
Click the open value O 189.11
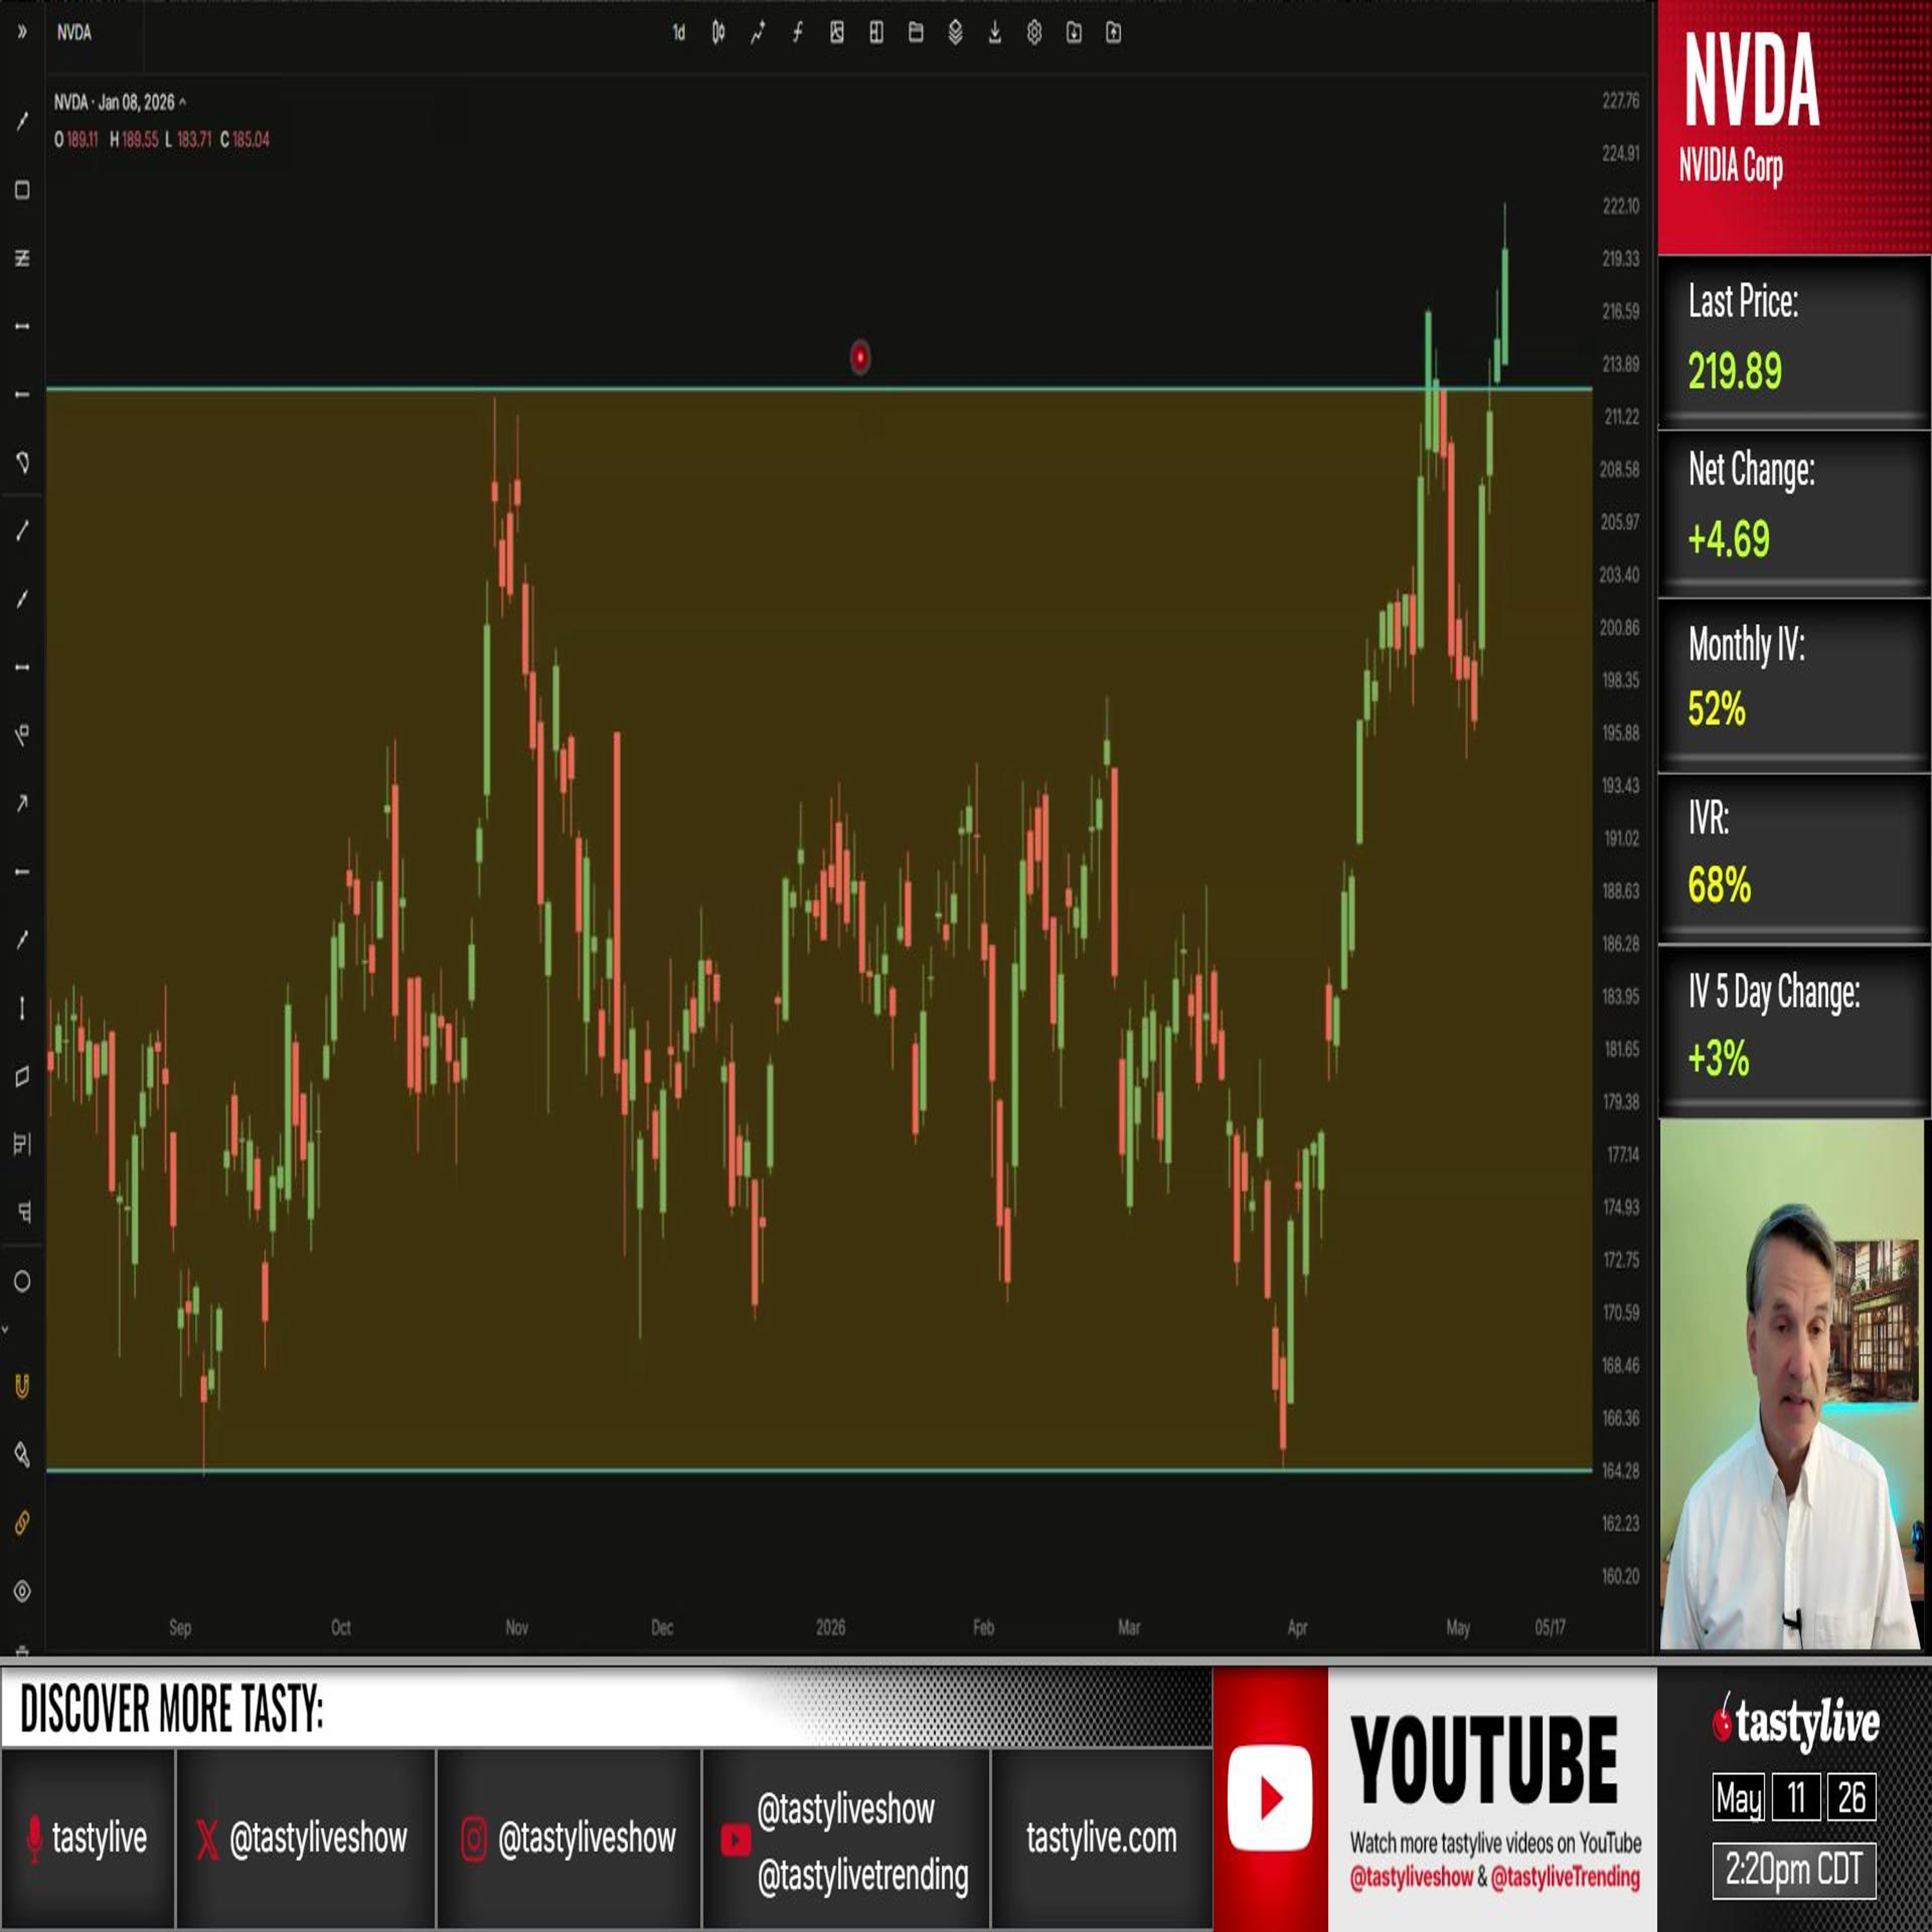click(x=76, y=139)
